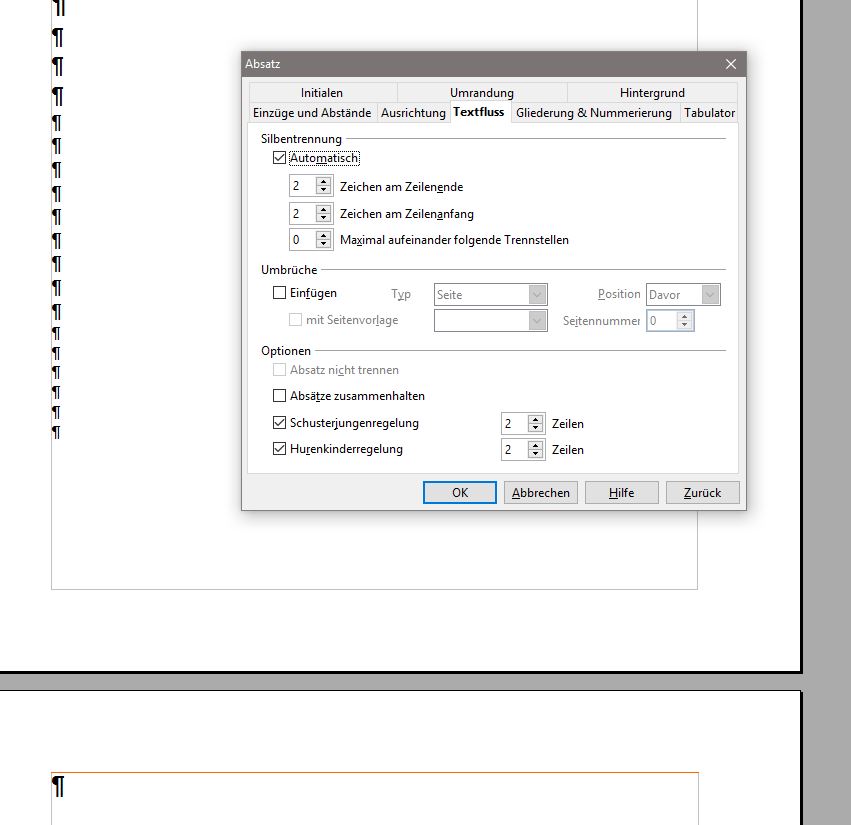
Task: Open the Umrandung tab
Action: click(482, 93)
